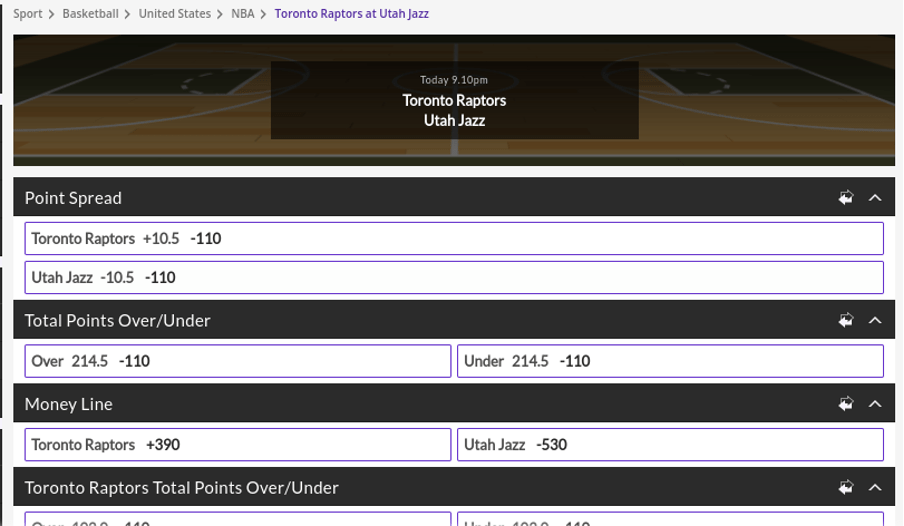The height and width of the screenshot is (526, 904).
Task: Click Total Points Over/Under header title
Action: [118, 320]
